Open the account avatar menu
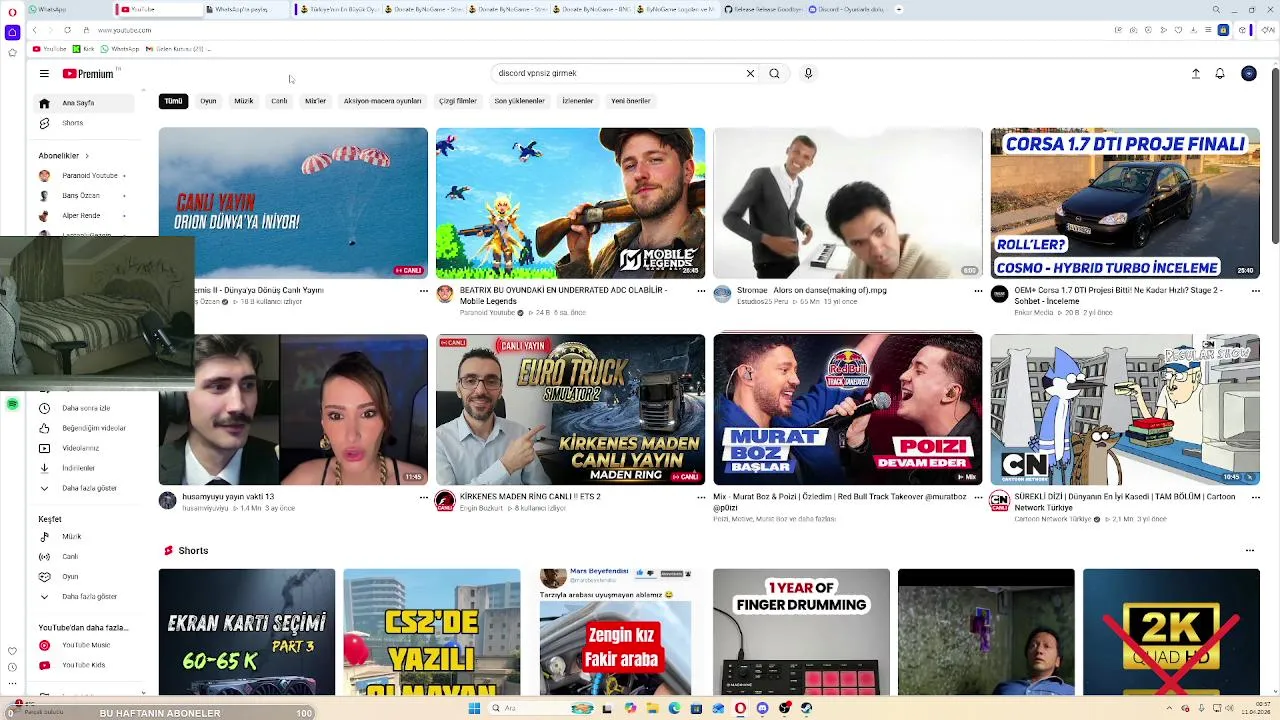Image resolution: width=1280 pixels, height=720 pixels. pyautogui.click(x=1249, y=73)
